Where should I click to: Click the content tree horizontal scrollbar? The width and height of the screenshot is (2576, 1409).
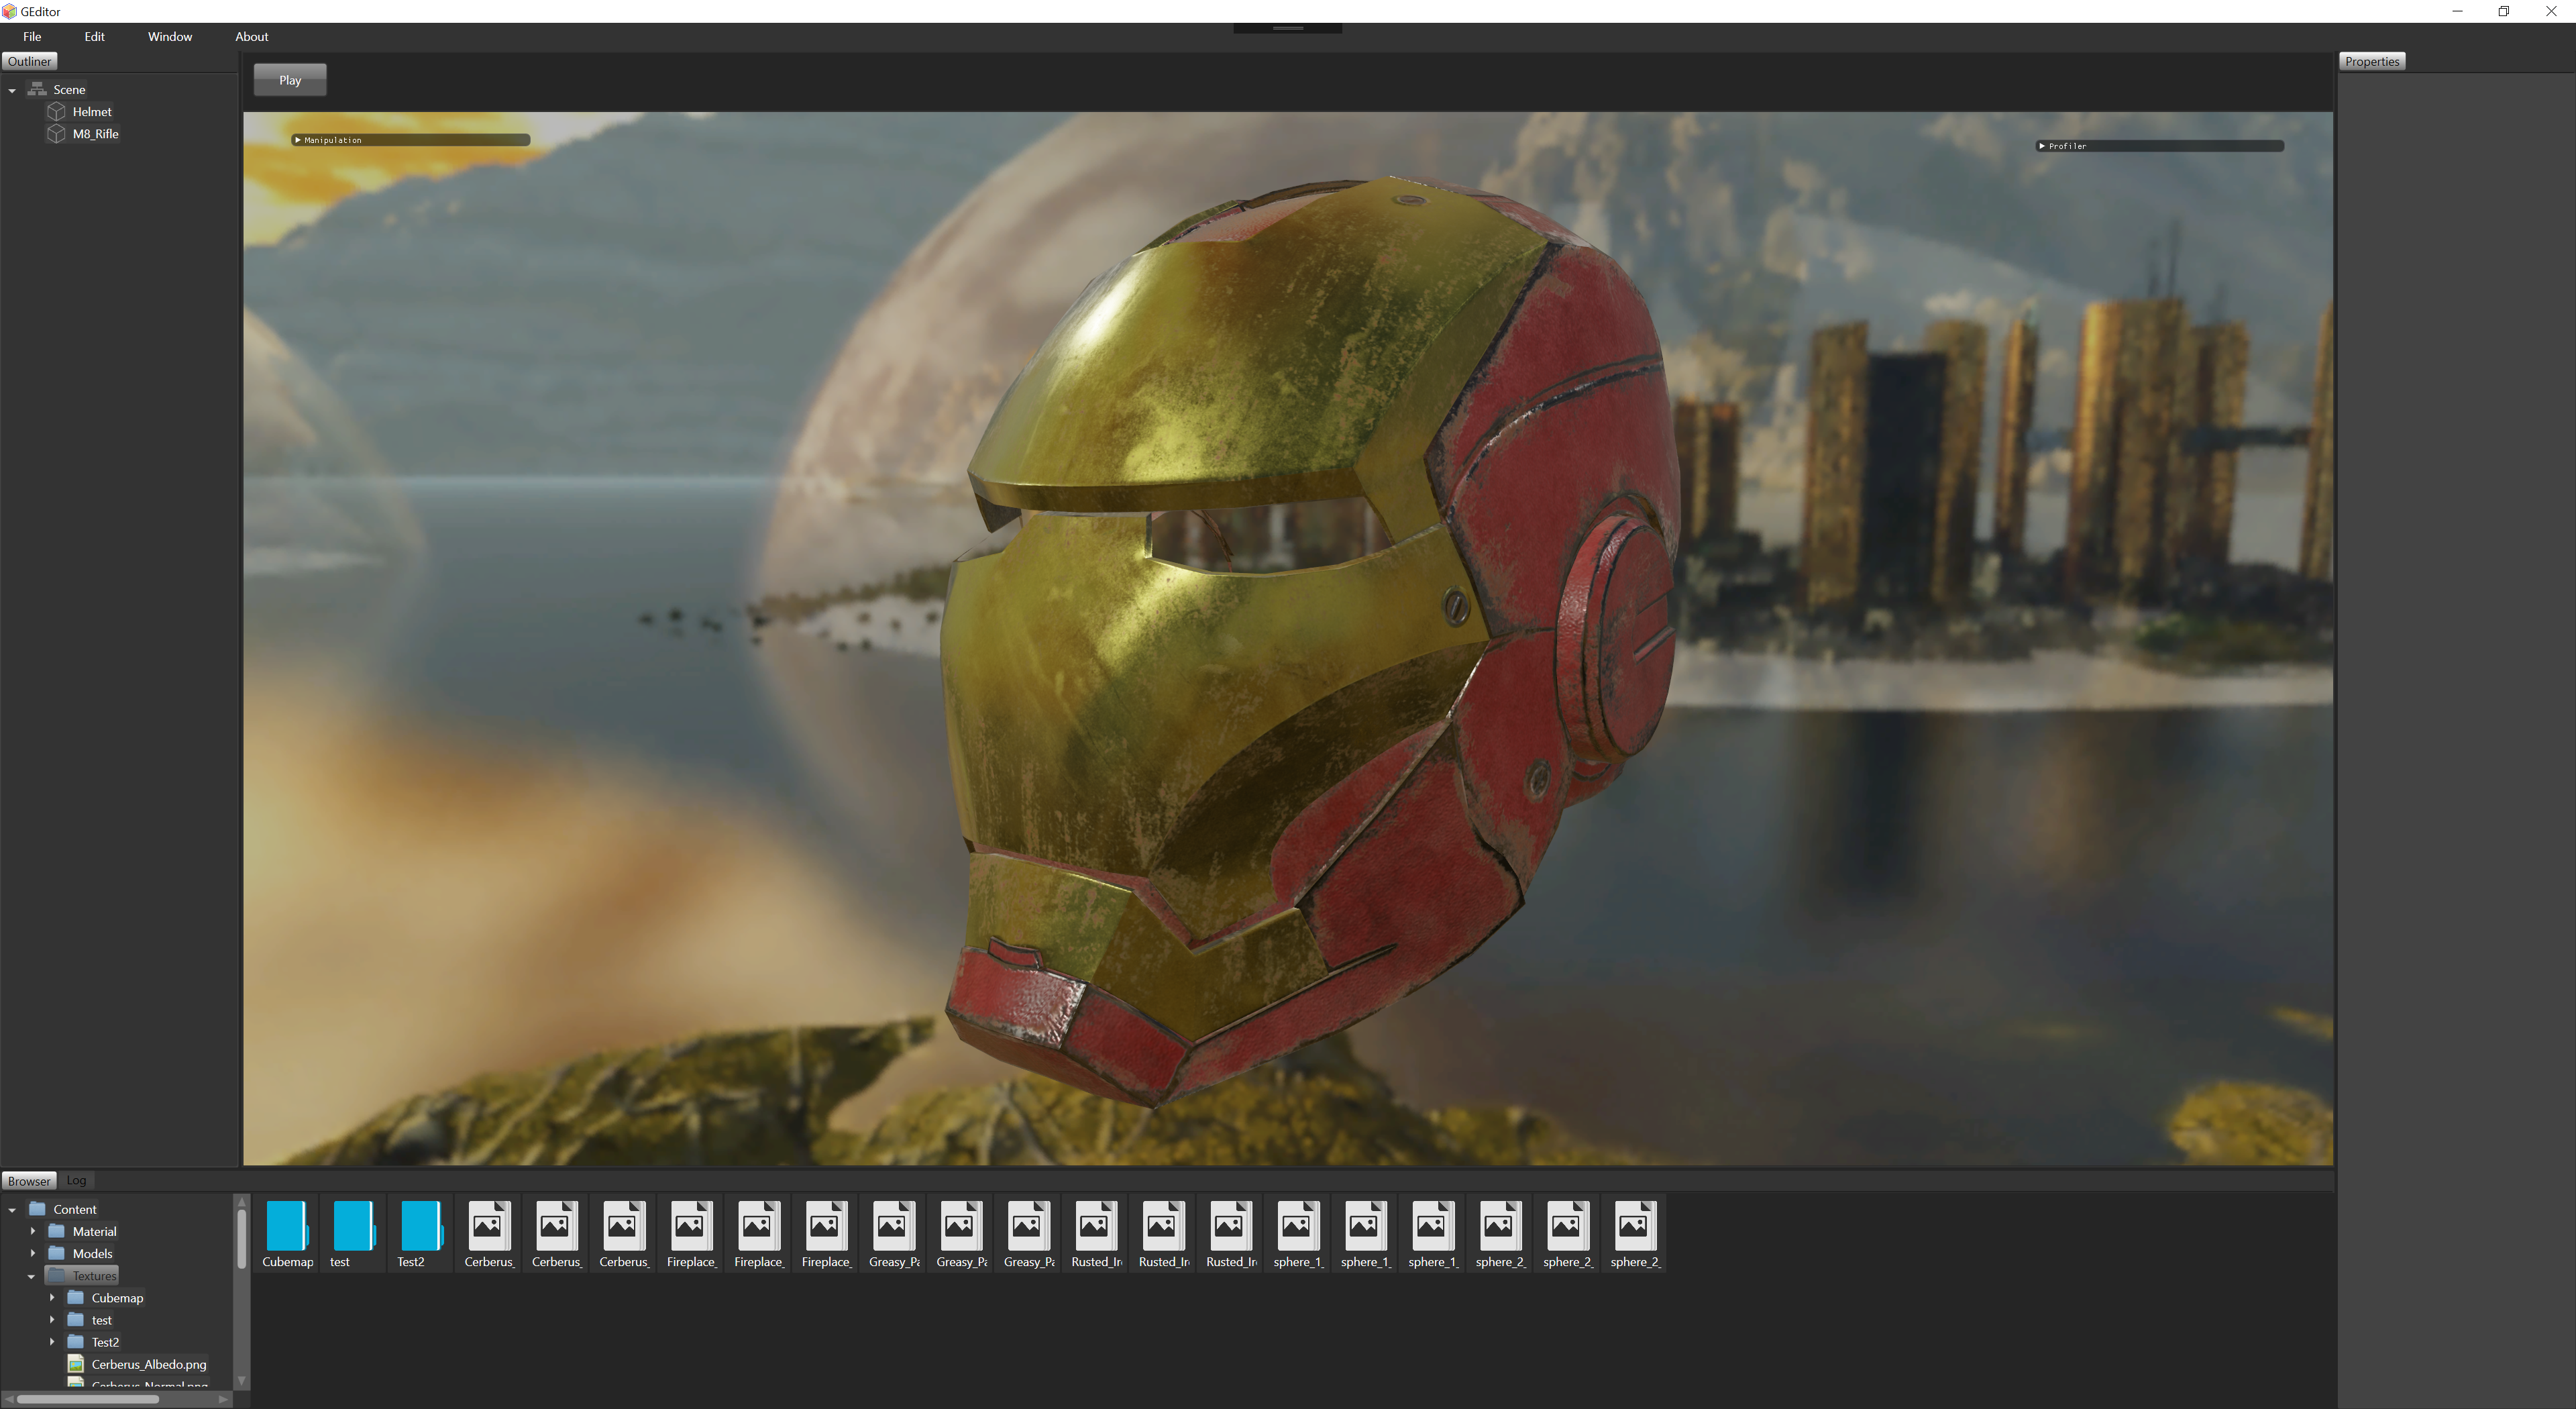click(x=88, y=1399)
